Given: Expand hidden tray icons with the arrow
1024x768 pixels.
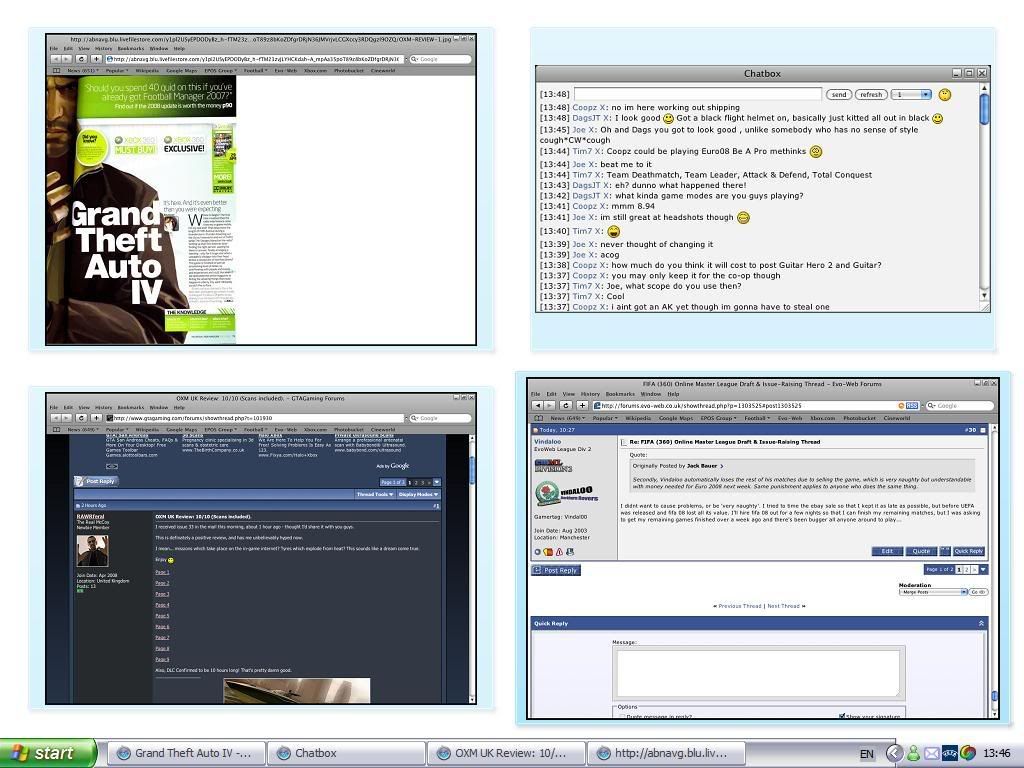Looking at the screenshot, I should pyautogui.click(x=894, y=754).
